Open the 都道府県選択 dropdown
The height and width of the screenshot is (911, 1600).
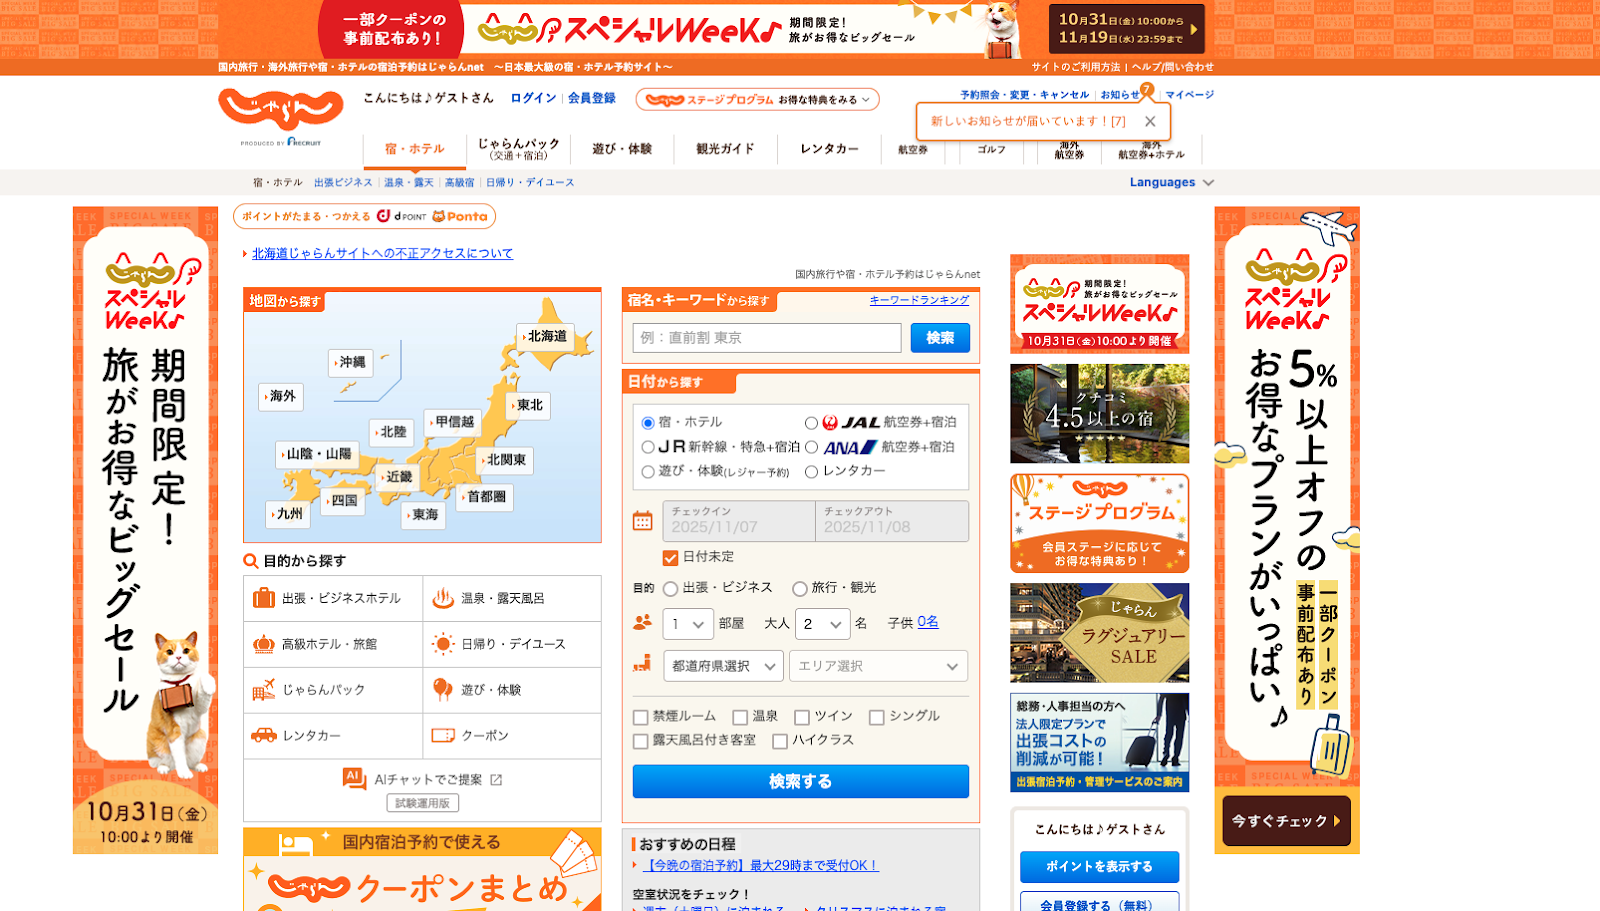724,666
